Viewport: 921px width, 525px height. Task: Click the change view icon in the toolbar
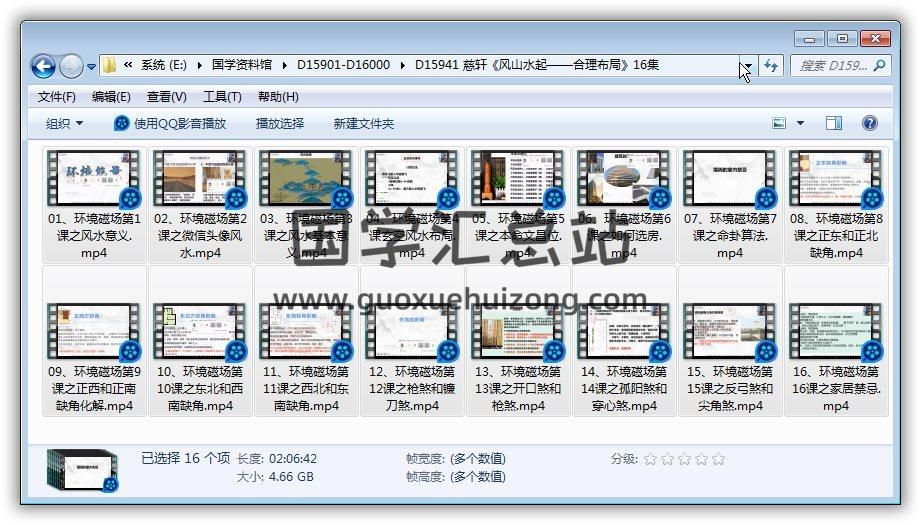click(779, 123)
